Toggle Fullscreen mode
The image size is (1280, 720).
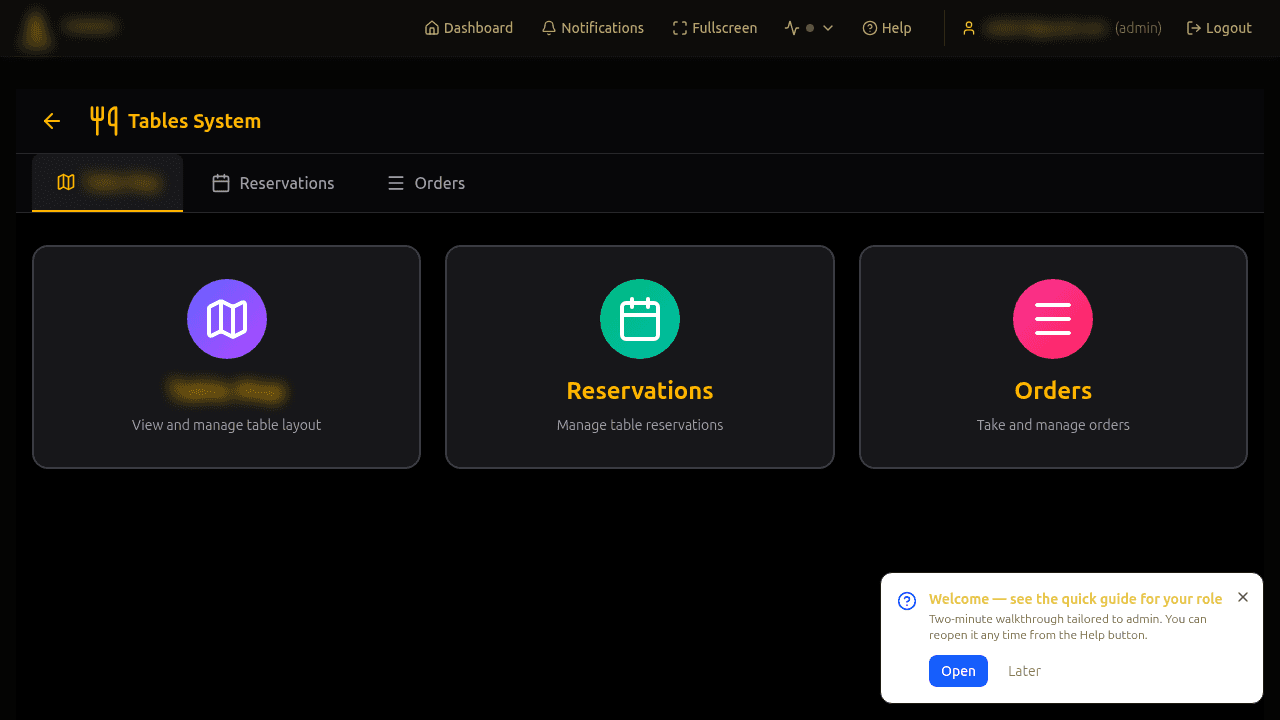point(715,28)
